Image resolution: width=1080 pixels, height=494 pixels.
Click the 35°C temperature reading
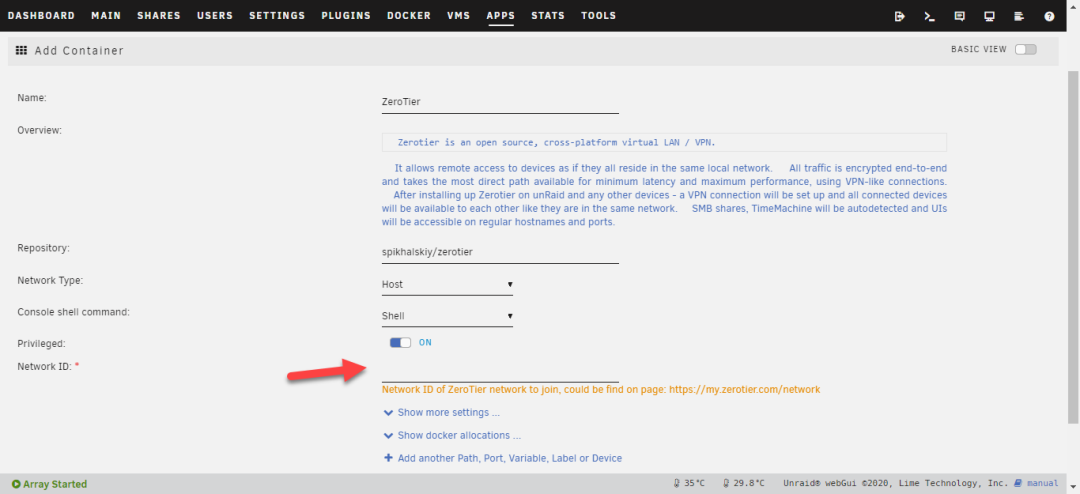coord(689,484)
